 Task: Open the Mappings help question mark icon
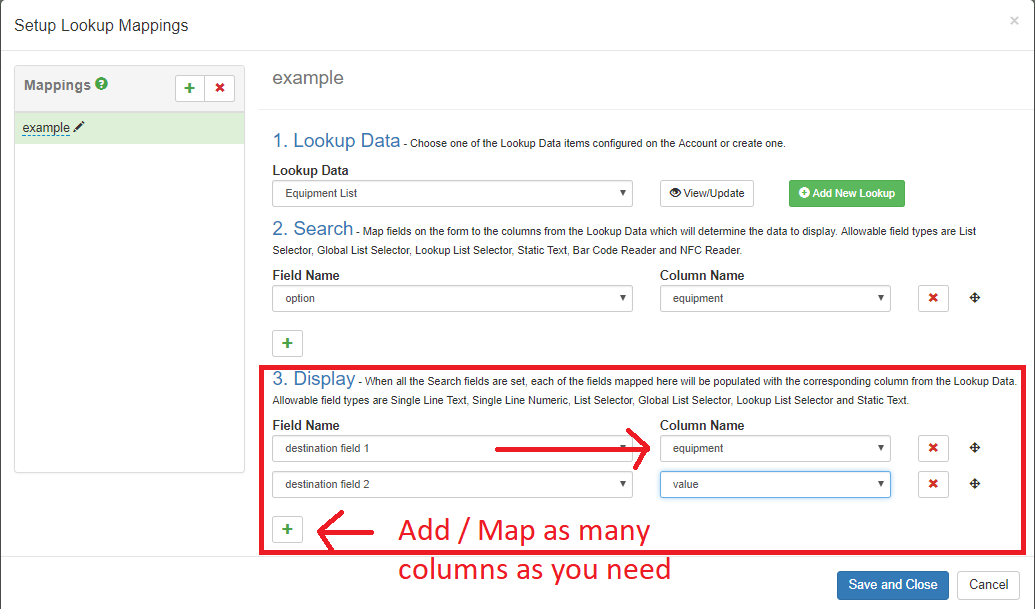(101, 85)
